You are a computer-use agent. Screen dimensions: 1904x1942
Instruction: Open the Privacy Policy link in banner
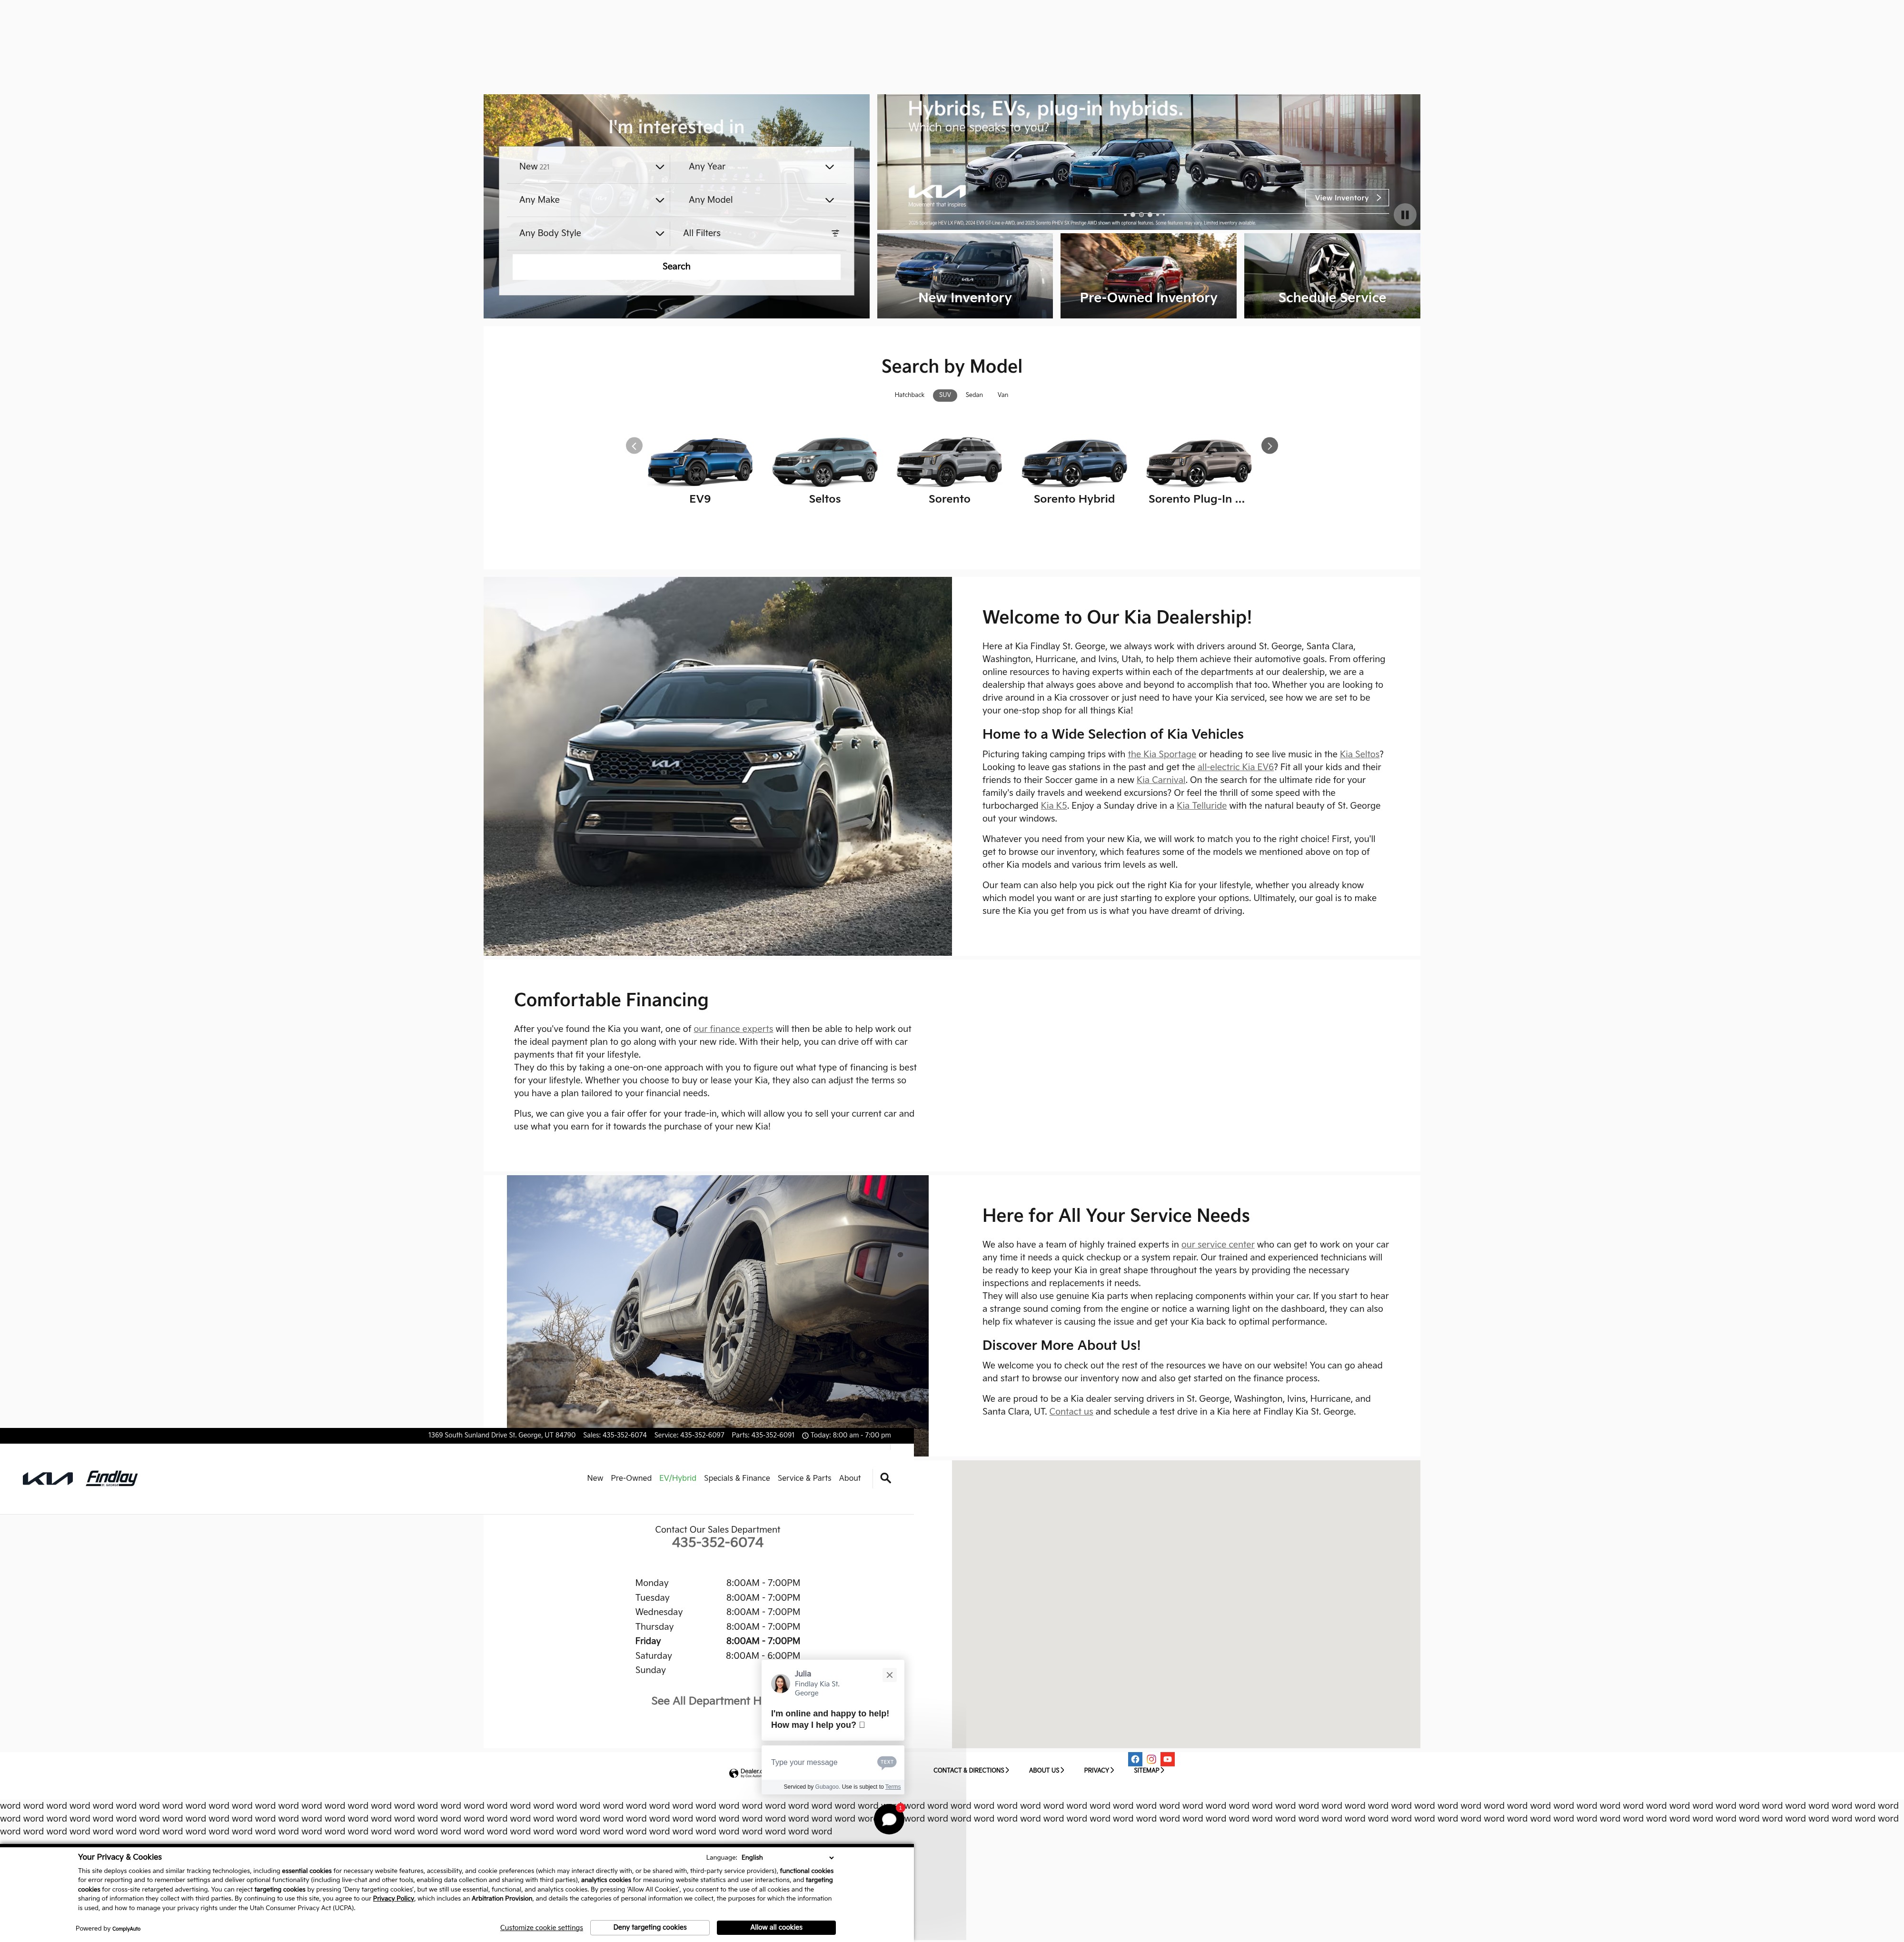point(393,1899)
